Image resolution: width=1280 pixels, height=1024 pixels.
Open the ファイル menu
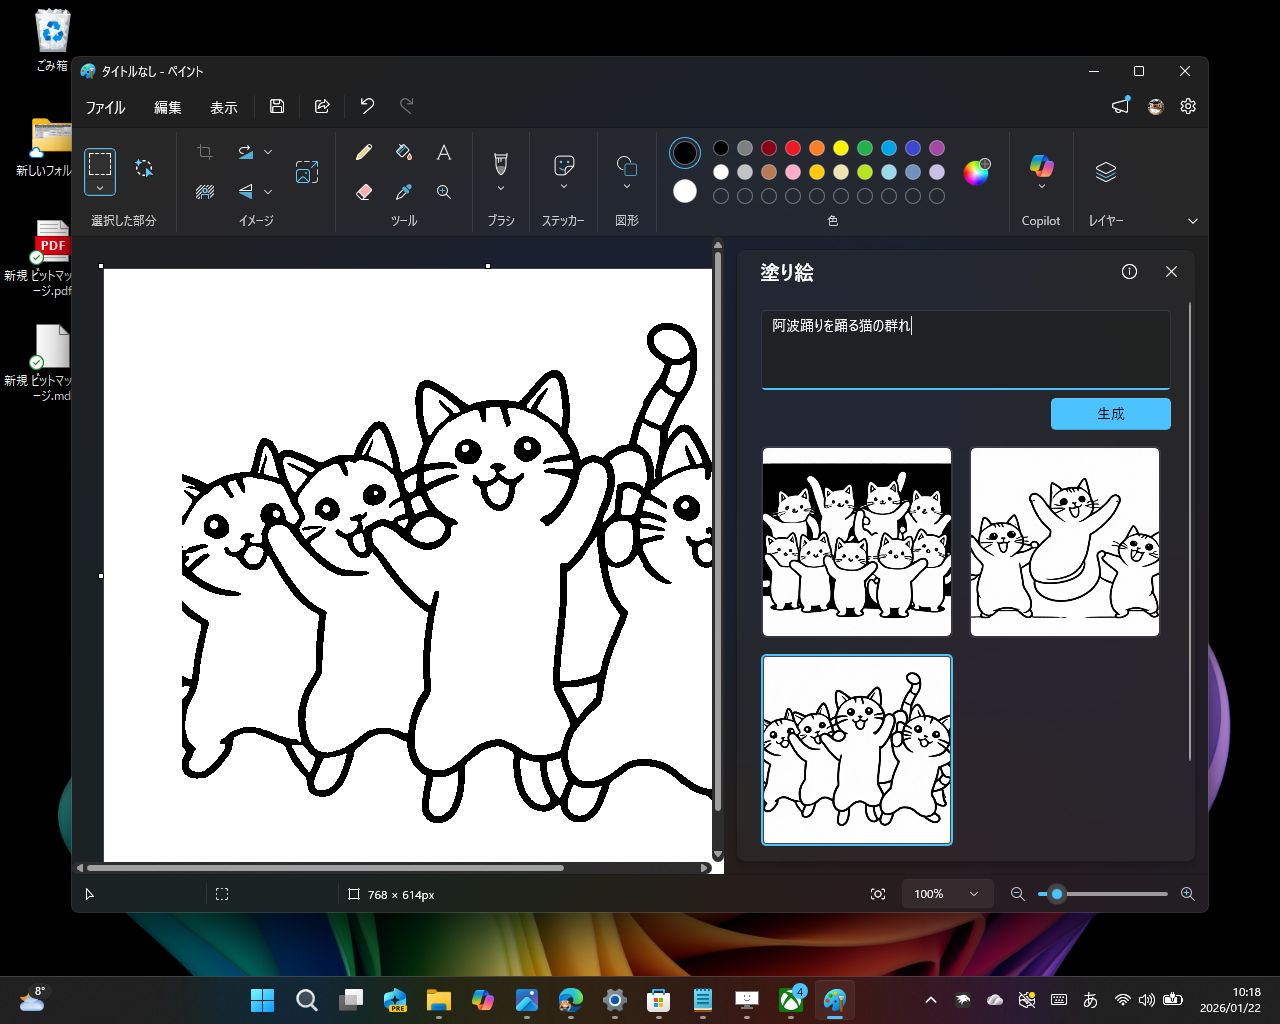click(x=104, y=107)
